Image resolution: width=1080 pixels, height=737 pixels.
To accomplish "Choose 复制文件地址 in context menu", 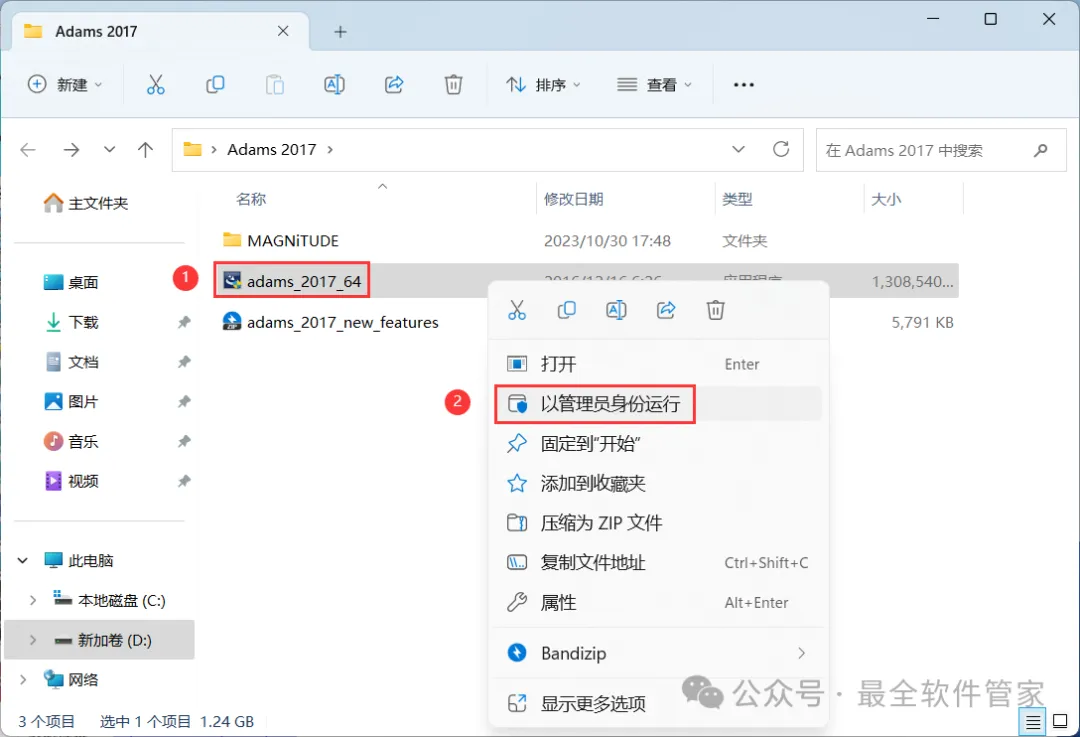I will click(658, 563).
